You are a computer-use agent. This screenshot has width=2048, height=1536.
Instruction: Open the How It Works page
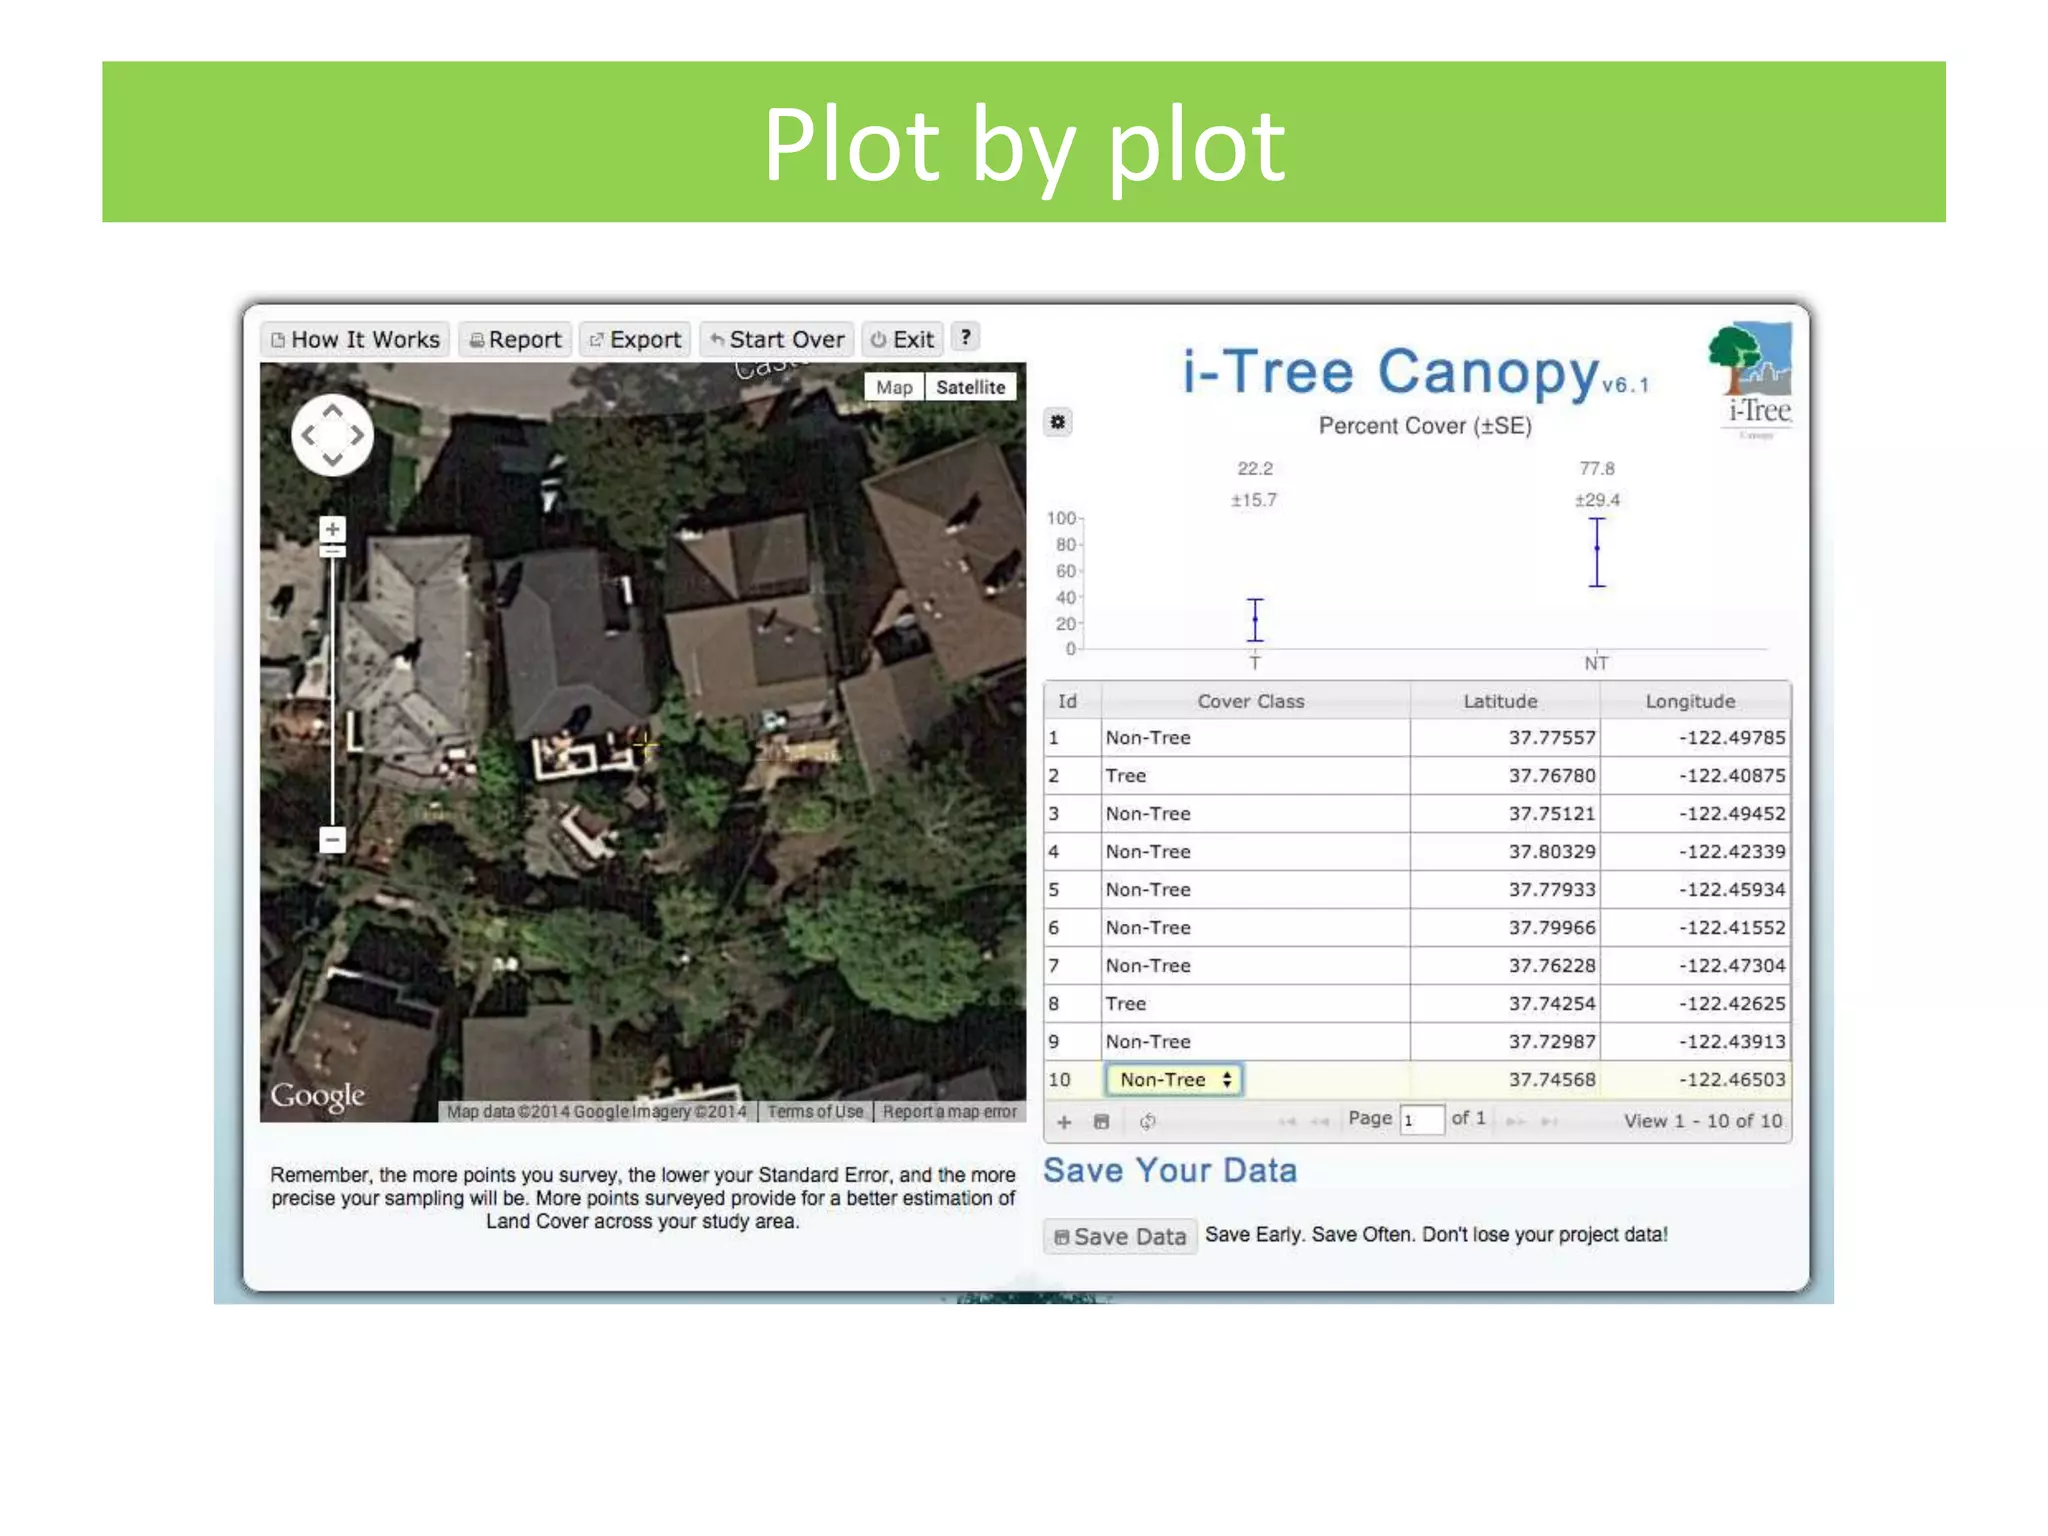click(x=355, y=339)
